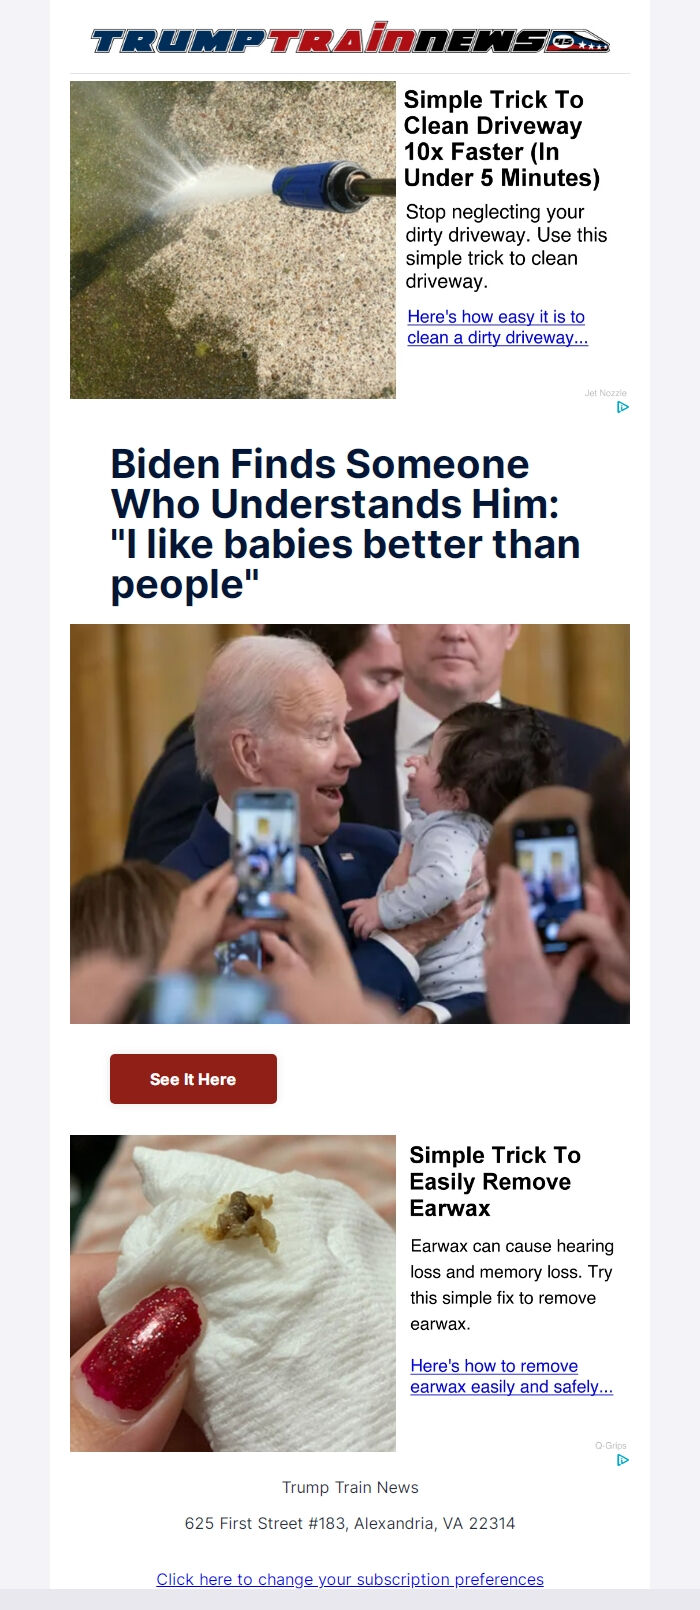Click the 'Stop neglecting your dirty driveway' ad description
This screenshot has height=1610, width=700.
coord(506,246)
